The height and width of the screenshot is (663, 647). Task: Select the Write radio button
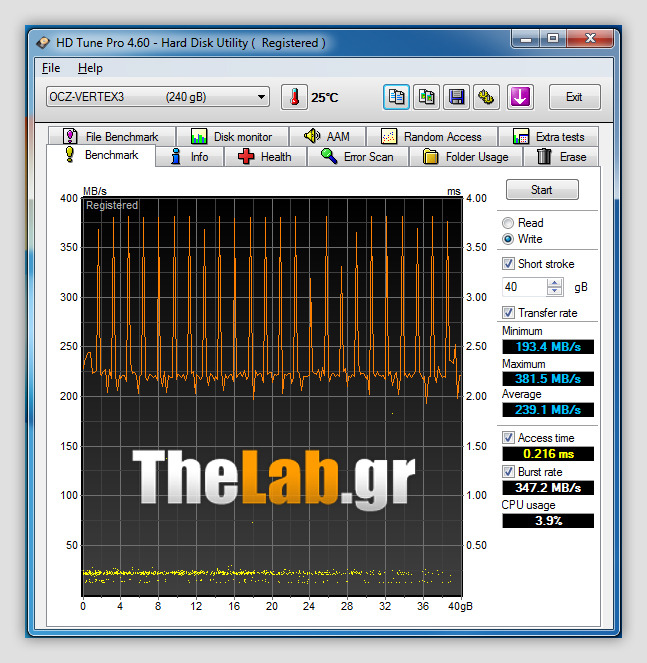coord(508,239)
